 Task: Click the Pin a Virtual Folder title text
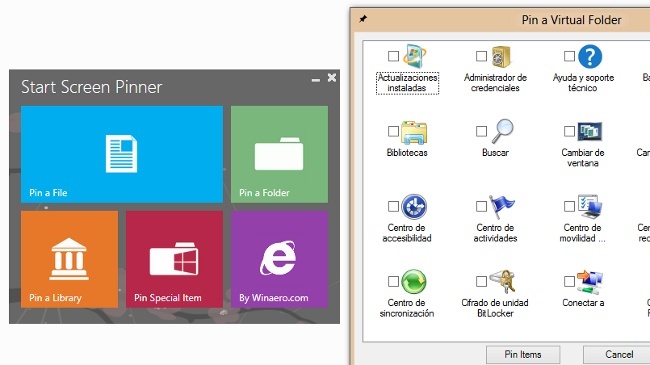click(x=572, y=20)
